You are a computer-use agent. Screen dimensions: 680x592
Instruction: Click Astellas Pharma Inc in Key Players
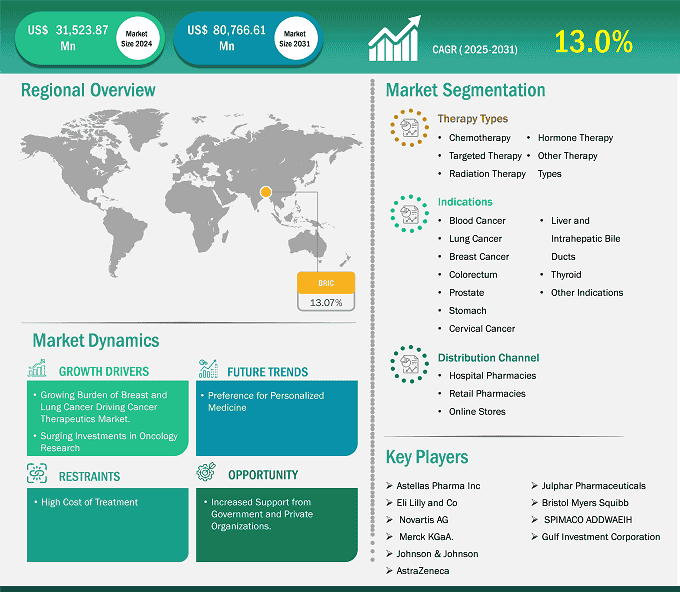(x=438, y=486)
